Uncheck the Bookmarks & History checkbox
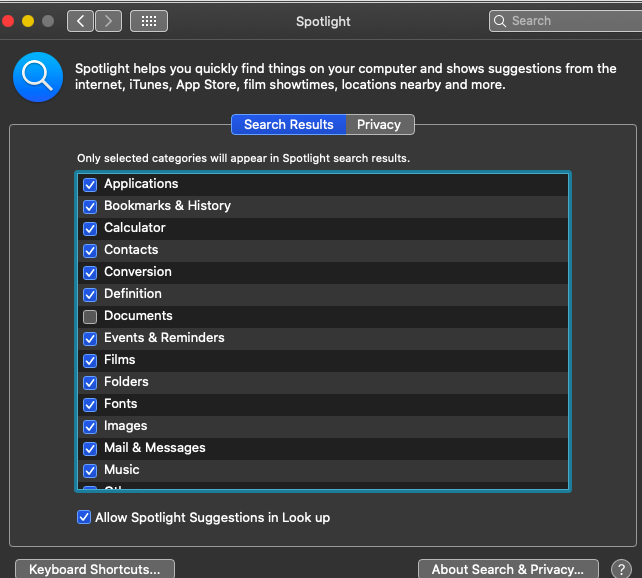The width and height of the screenshot is (642, 578). pos(90,207)
